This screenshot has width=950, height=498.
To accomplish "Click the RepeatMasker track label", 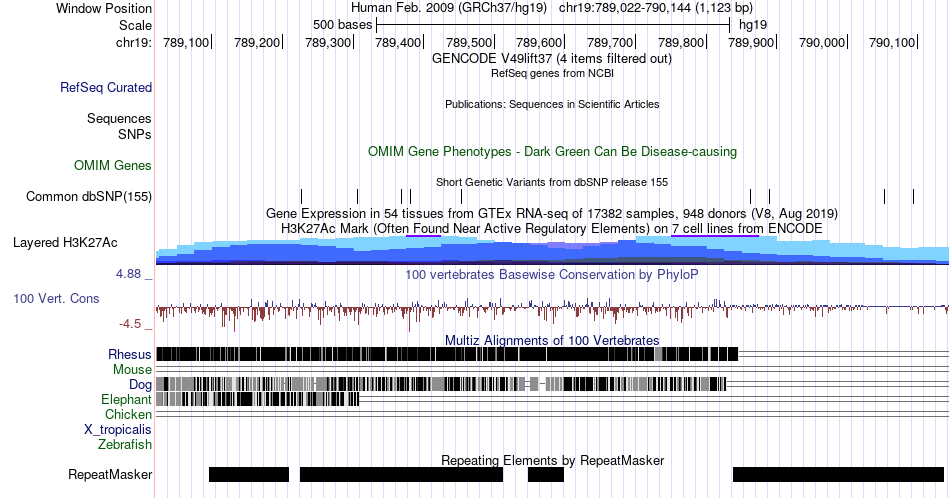I will pos(110,474).
